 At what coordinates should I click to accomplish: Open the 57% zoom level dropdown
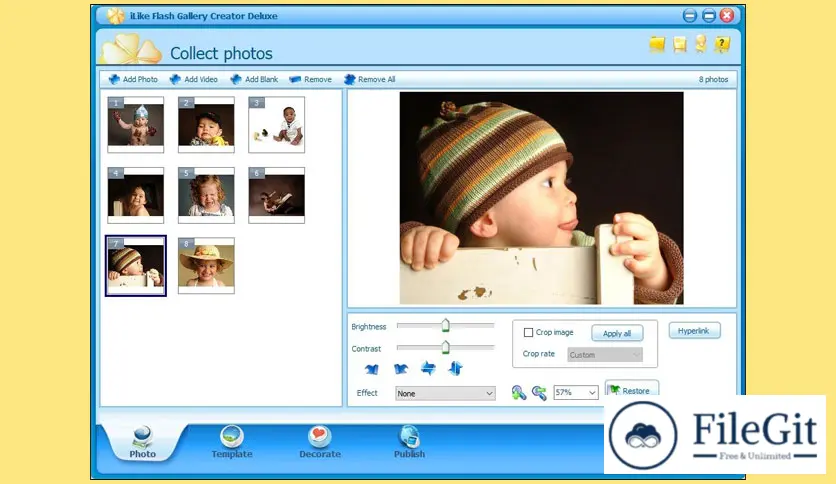tap(575, 392)
